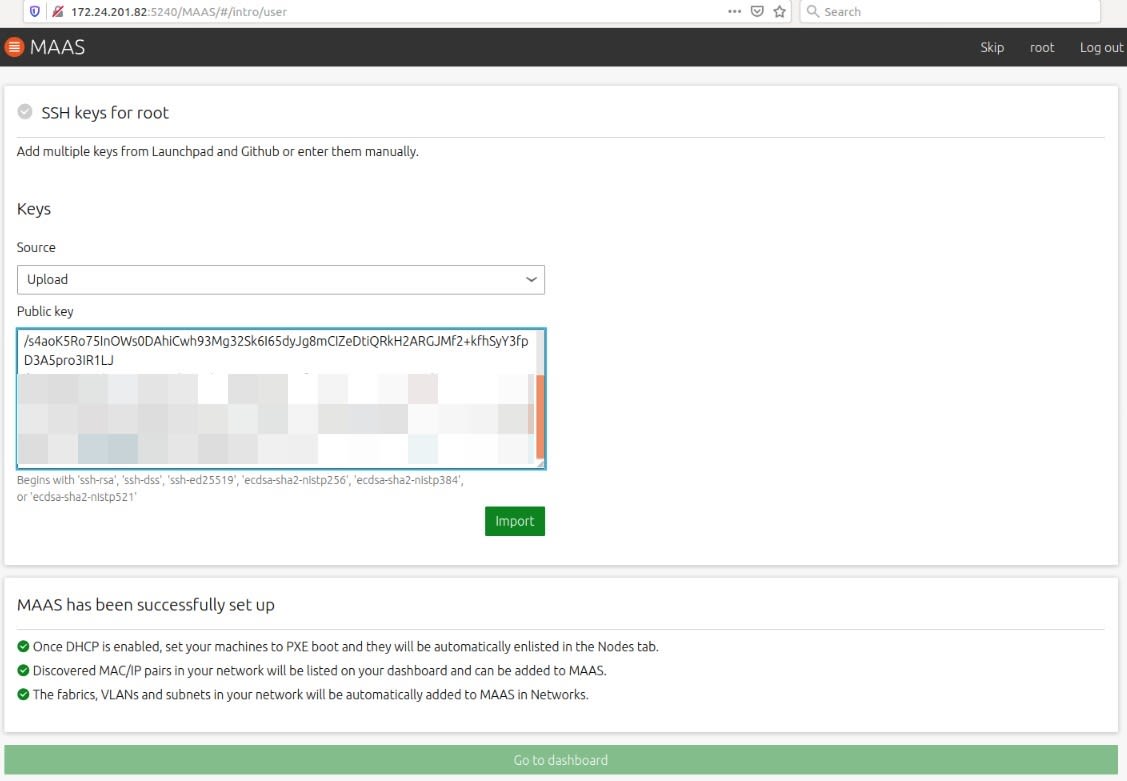Click the 'Public key' label
This screenshot has width=1127, height=781.
click(x=45, y=311)
